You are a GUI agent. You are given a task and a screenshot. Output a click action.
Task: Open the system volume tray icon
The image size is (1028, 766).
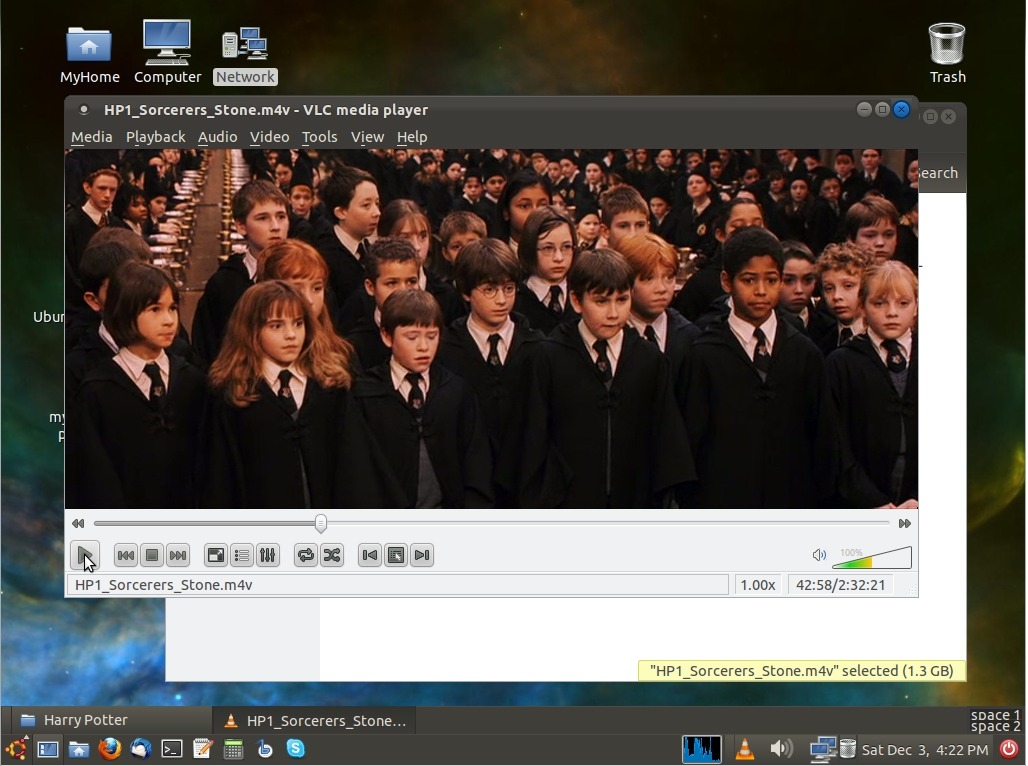tap(781, 749)
